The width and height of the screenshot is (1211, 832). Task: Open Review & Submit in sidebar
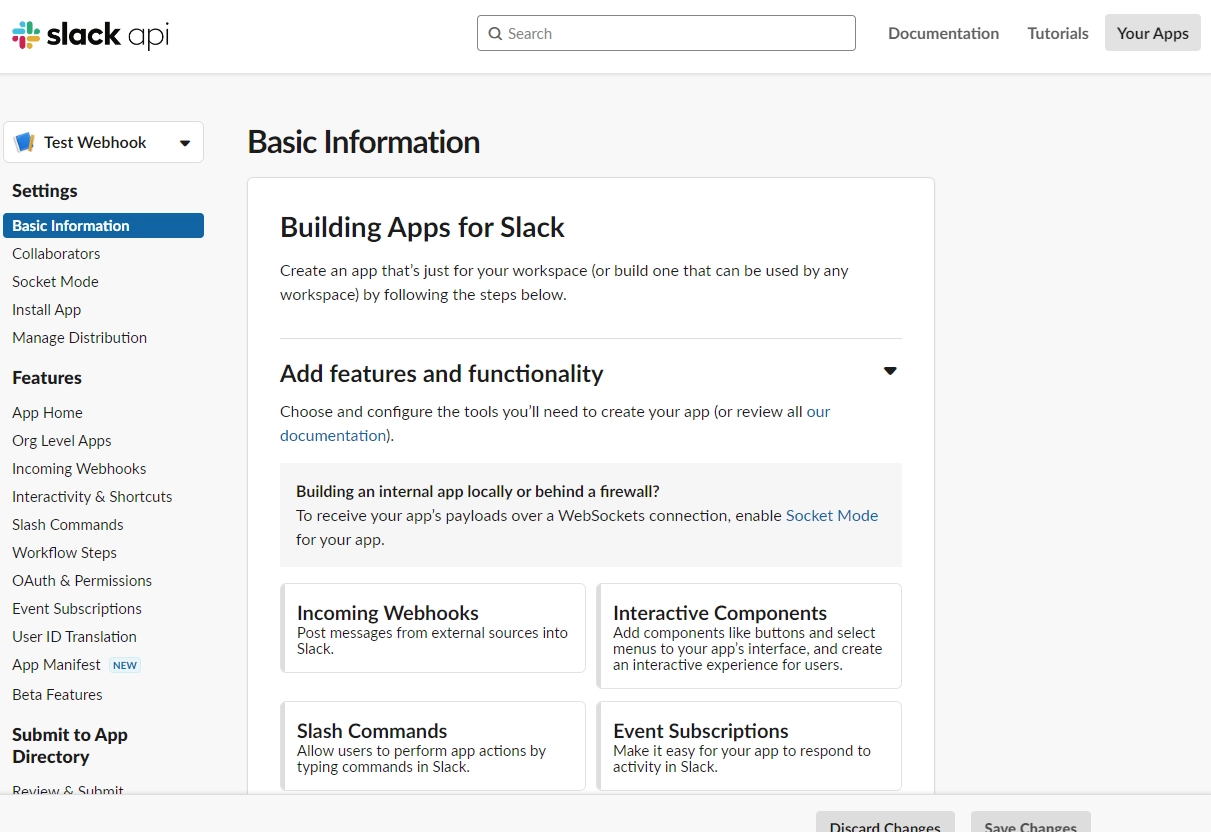pyautogui.click(x=68, y=790)
